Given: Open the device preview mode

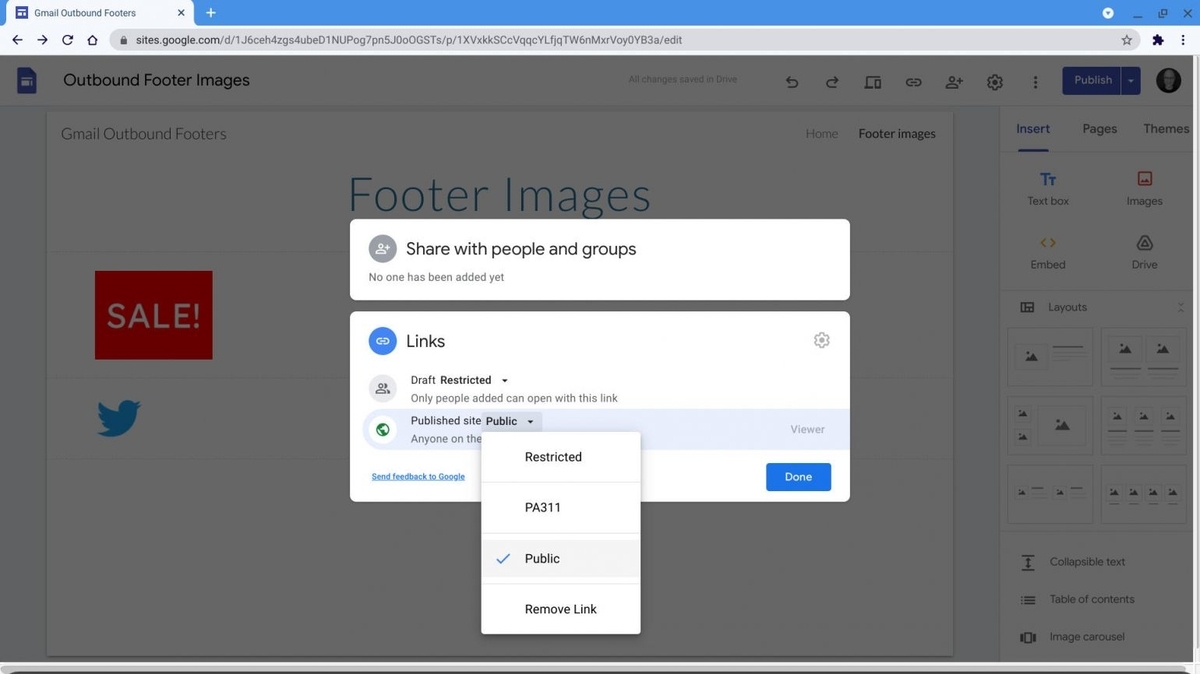Looking at the screenshot, I should 872,81.
